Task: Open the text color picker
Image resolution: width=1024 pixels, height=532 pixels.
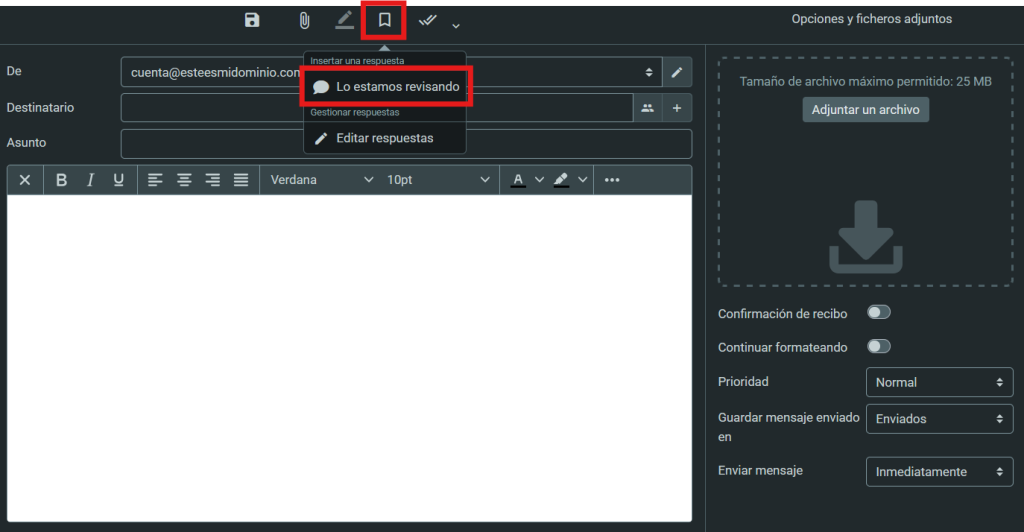Action: (x=518, y=180)
